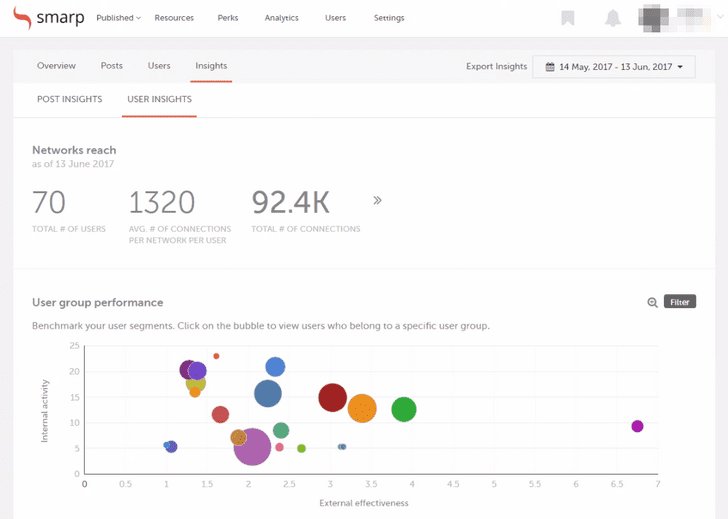
Task: Open the Posts tab
Action: click(112, 66)
